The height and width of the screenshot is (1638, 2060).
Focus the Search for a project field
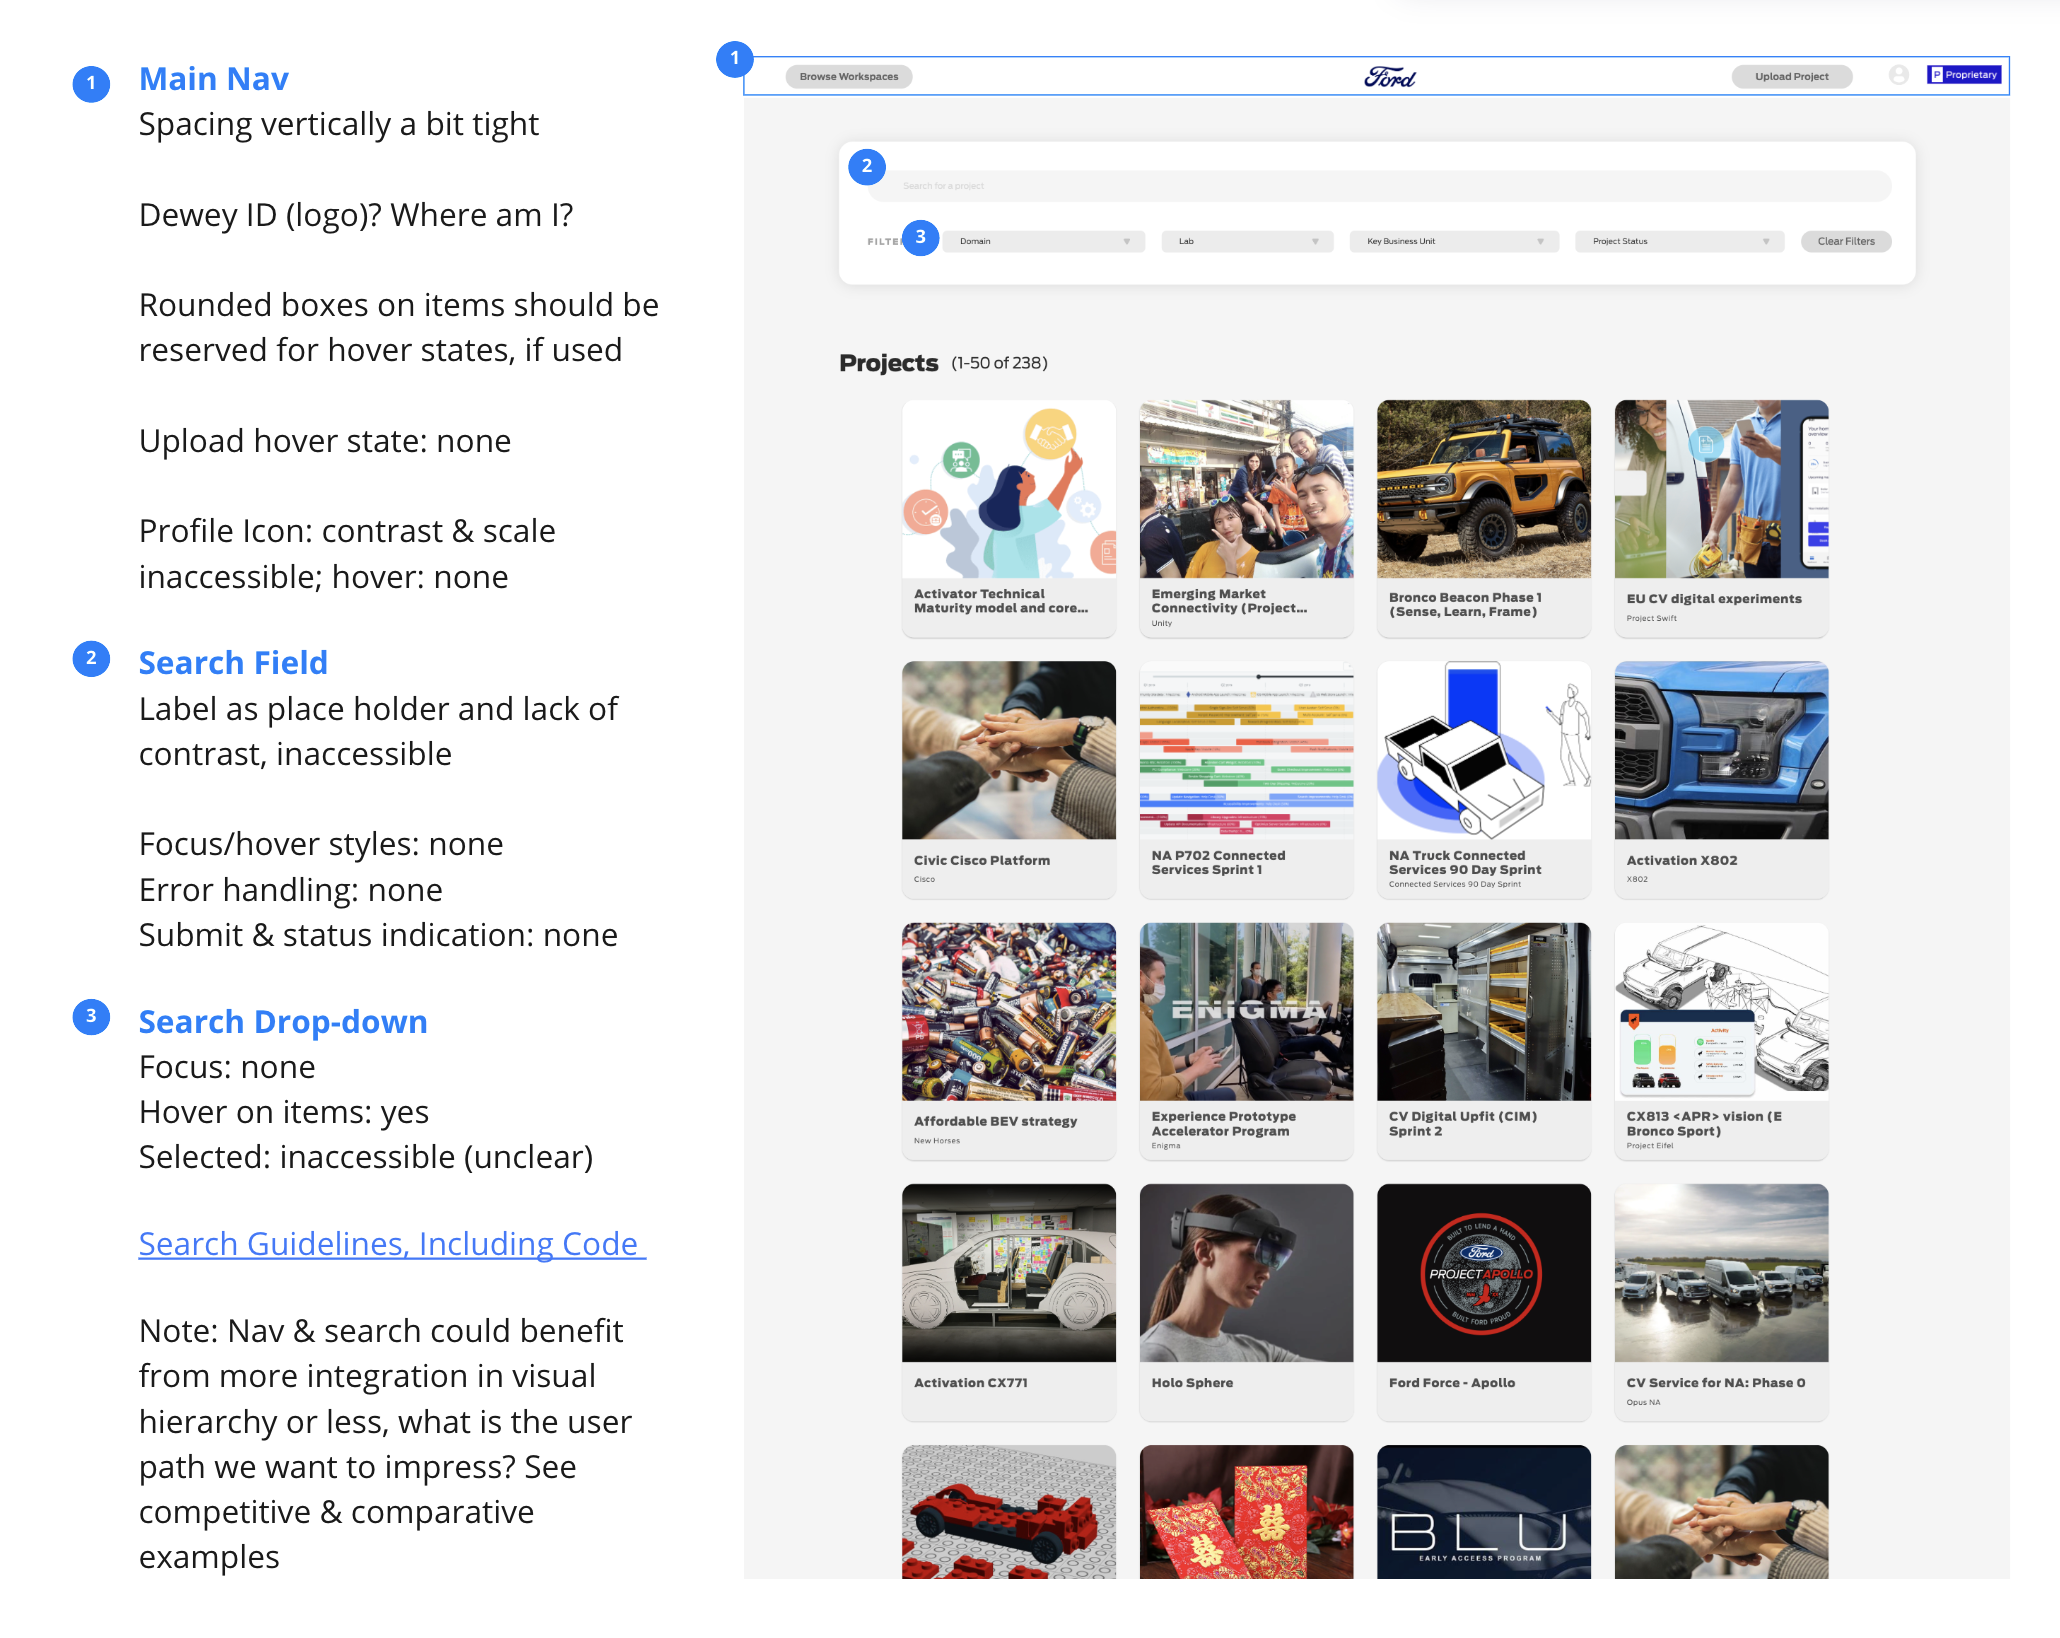click(x=1379, y=186)
